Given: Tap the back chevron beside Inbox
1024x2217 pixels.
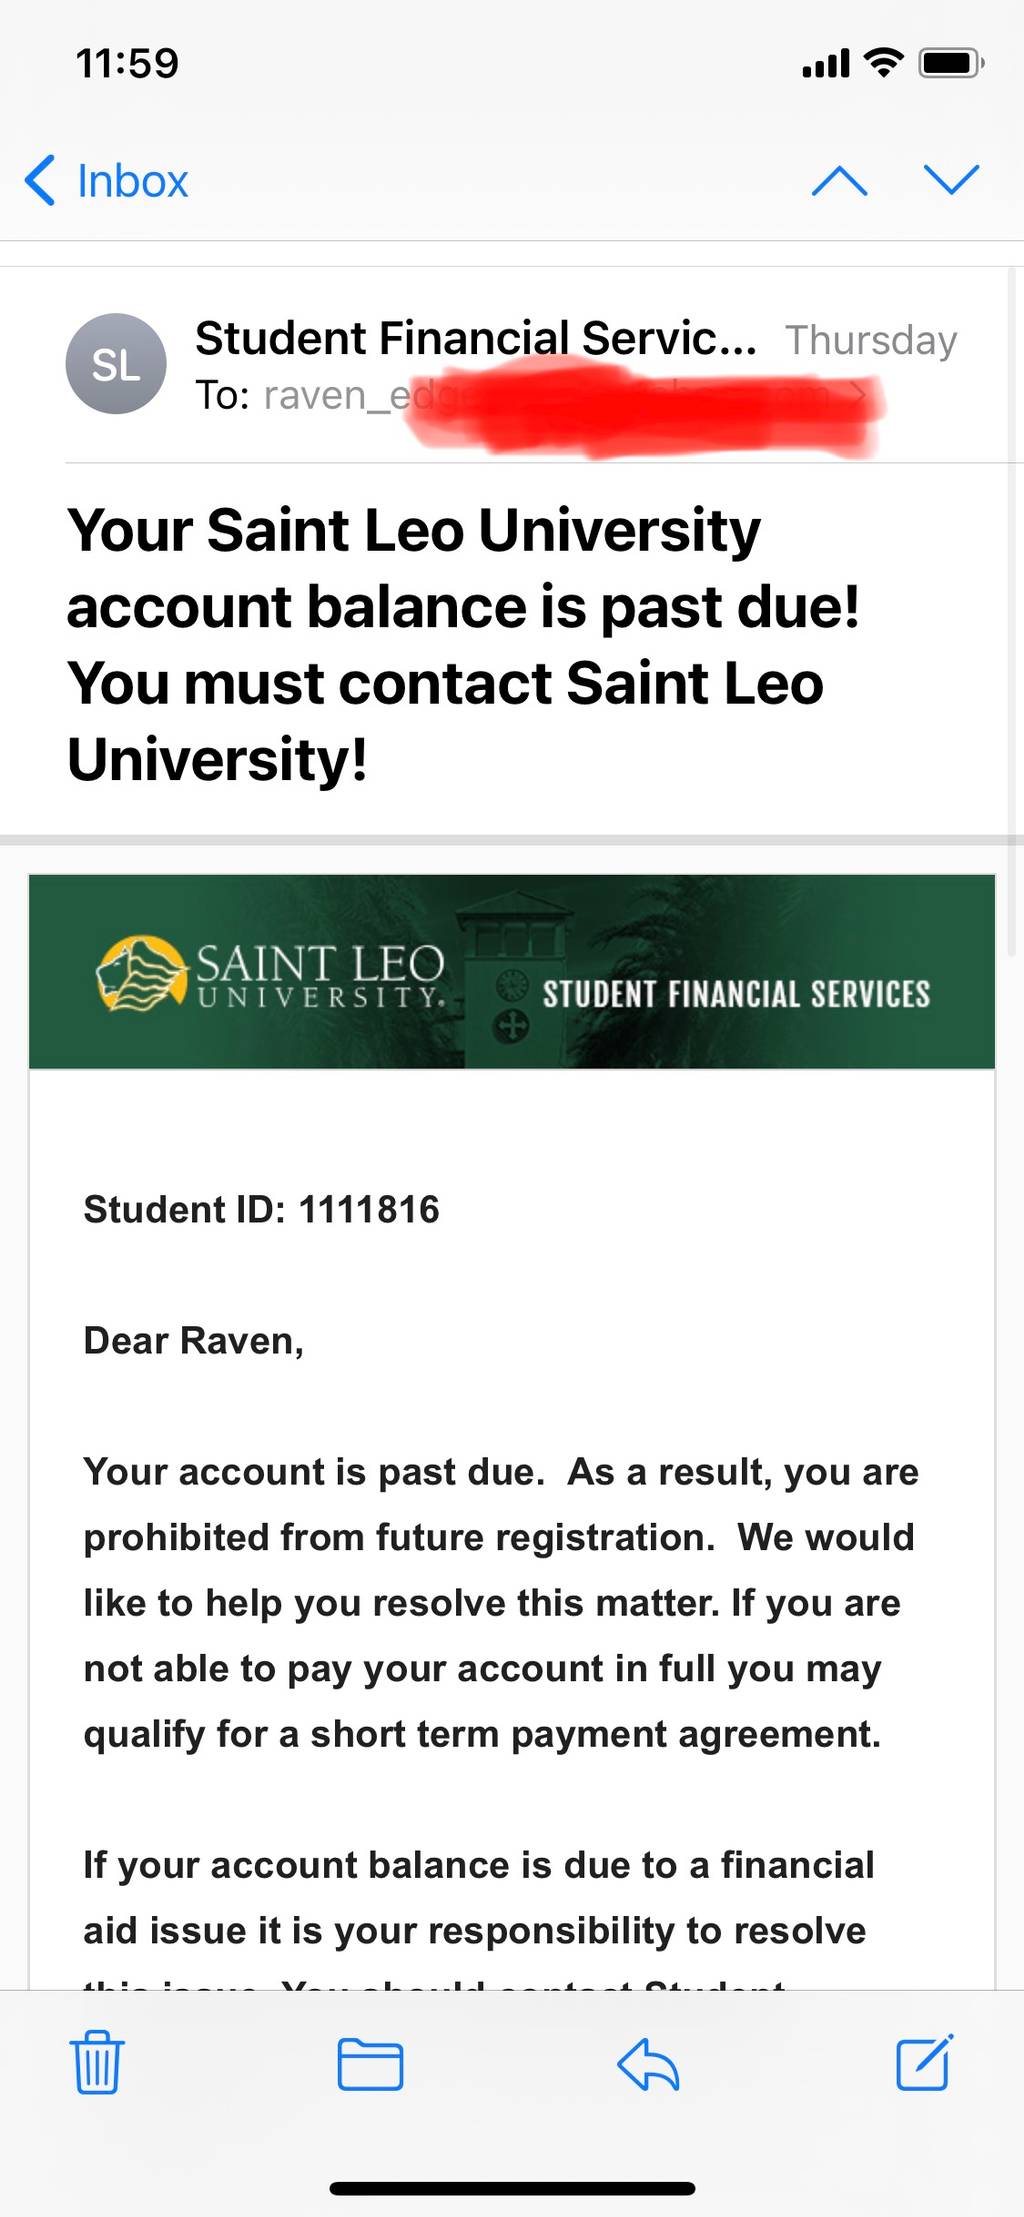Looking at the screenshot, I should point(40,181).
